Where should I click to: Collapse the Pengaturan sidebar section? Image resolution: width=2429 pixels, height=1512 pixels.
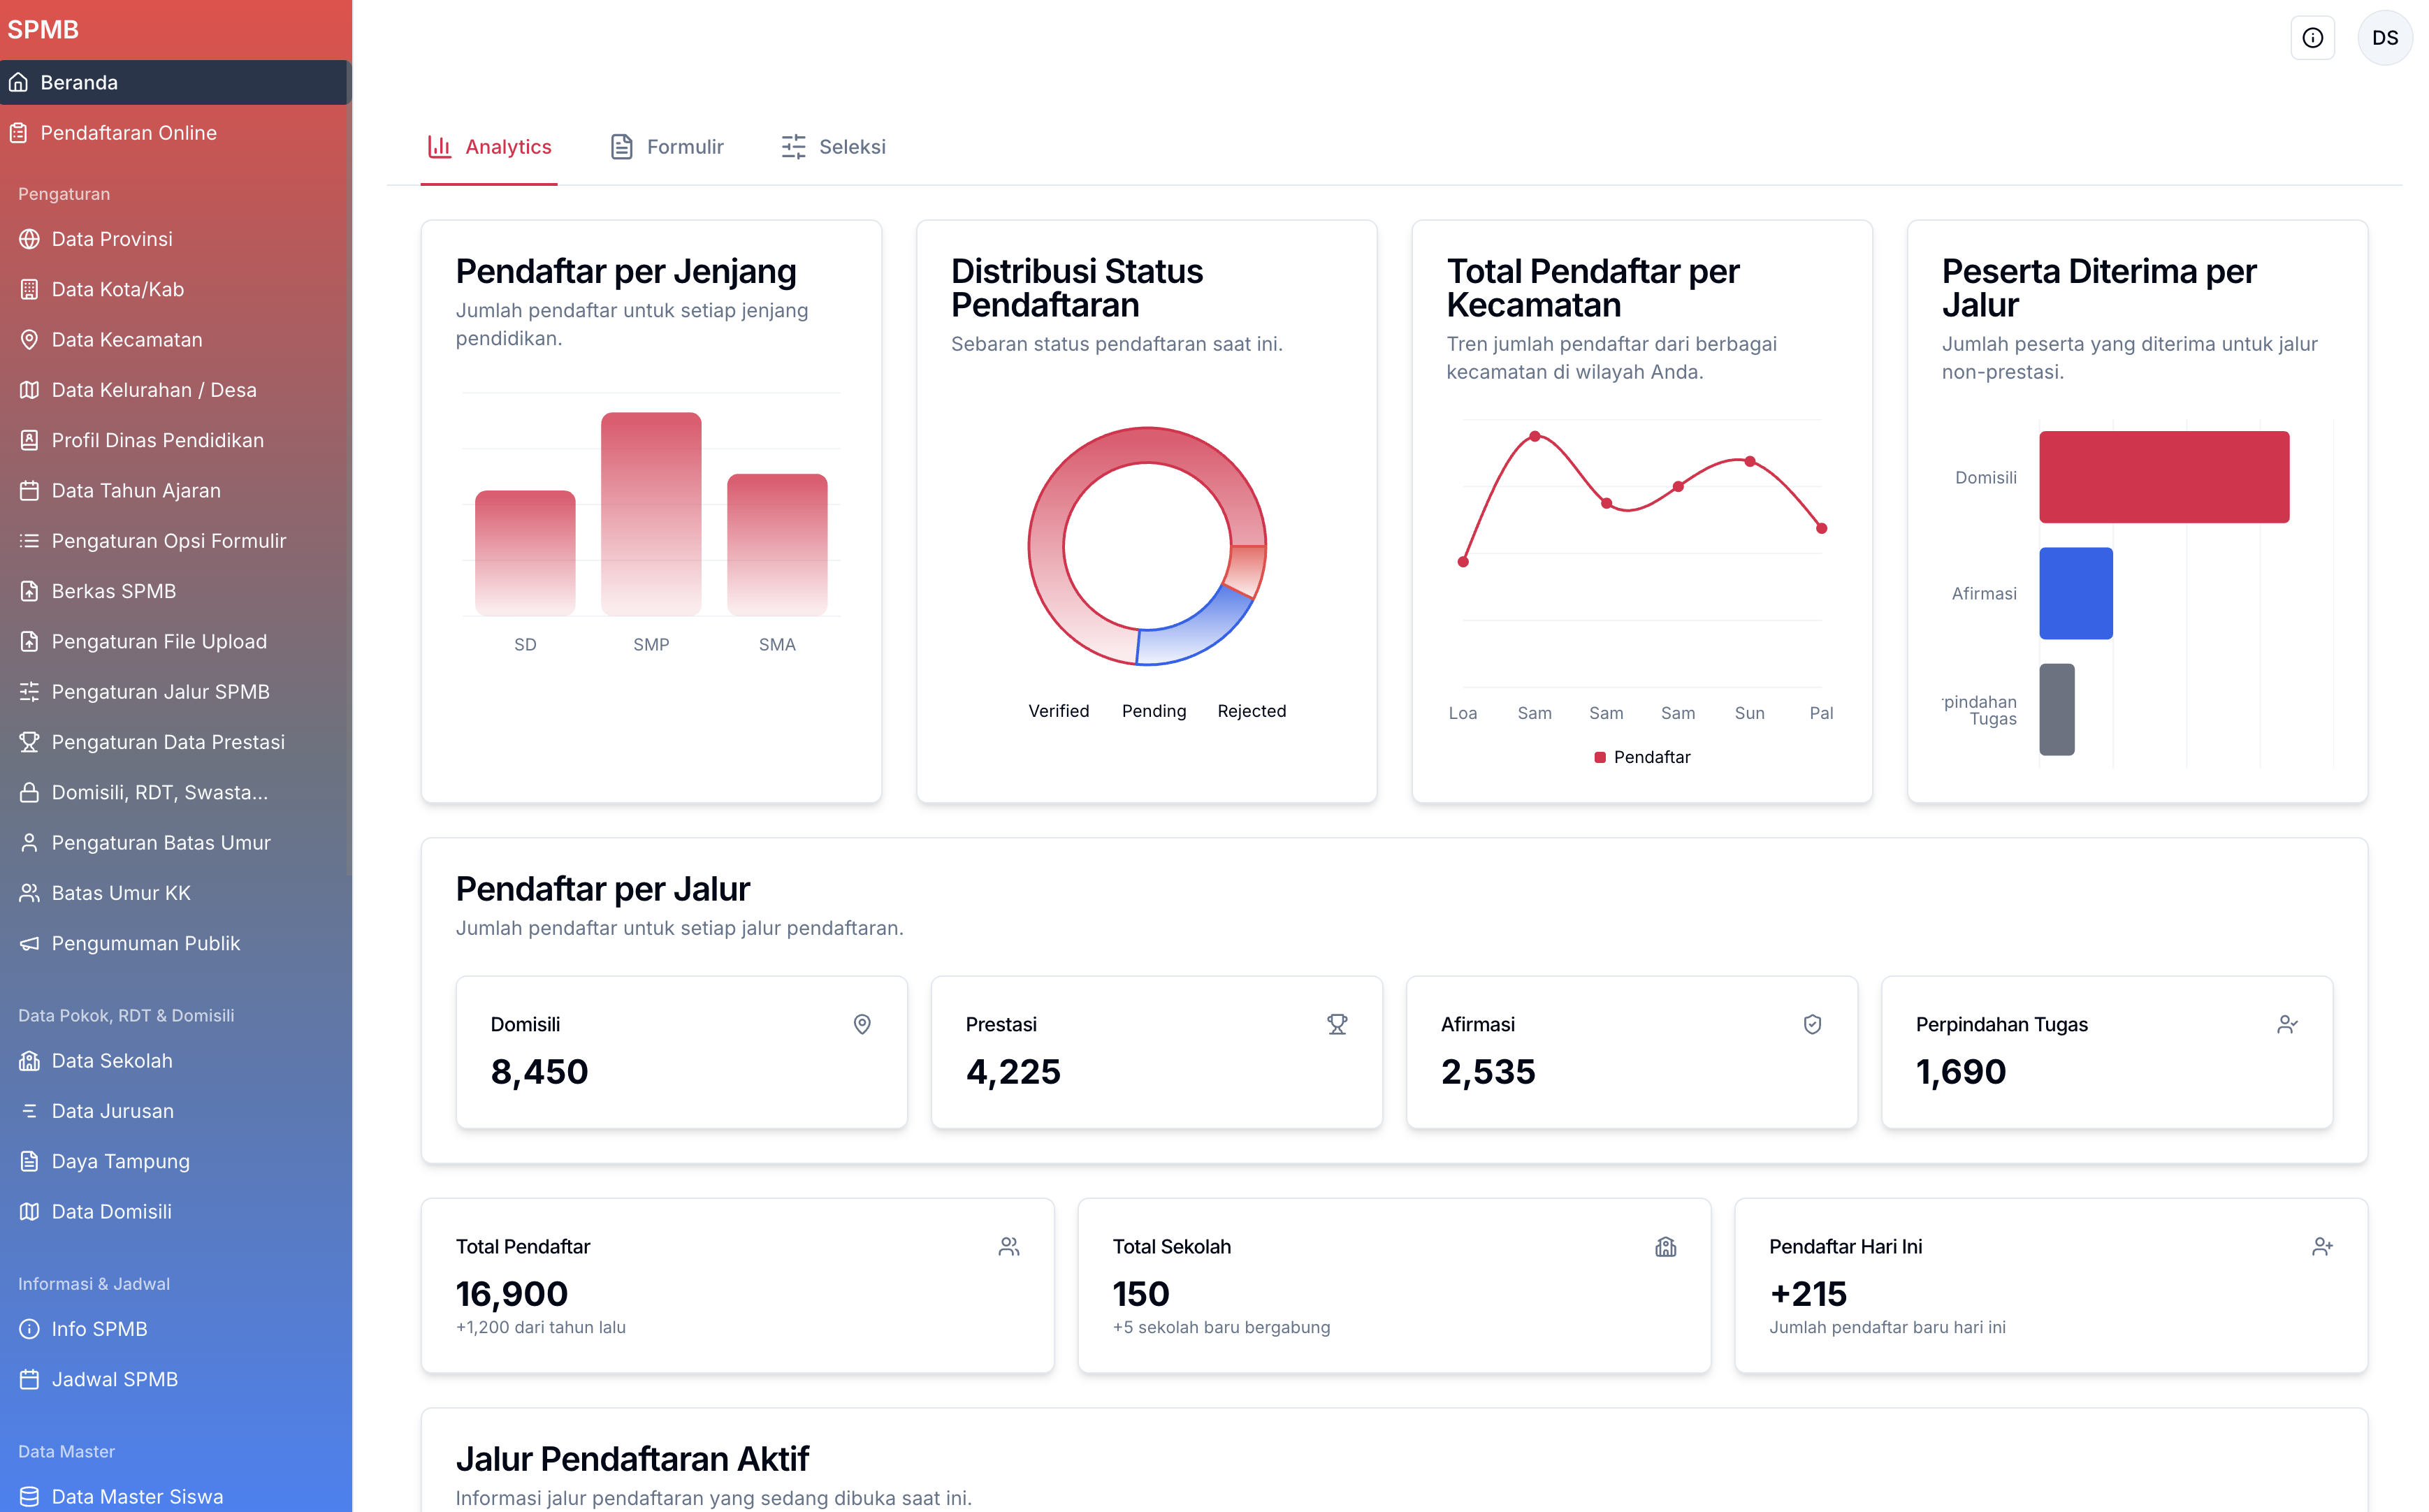(63, 193)
